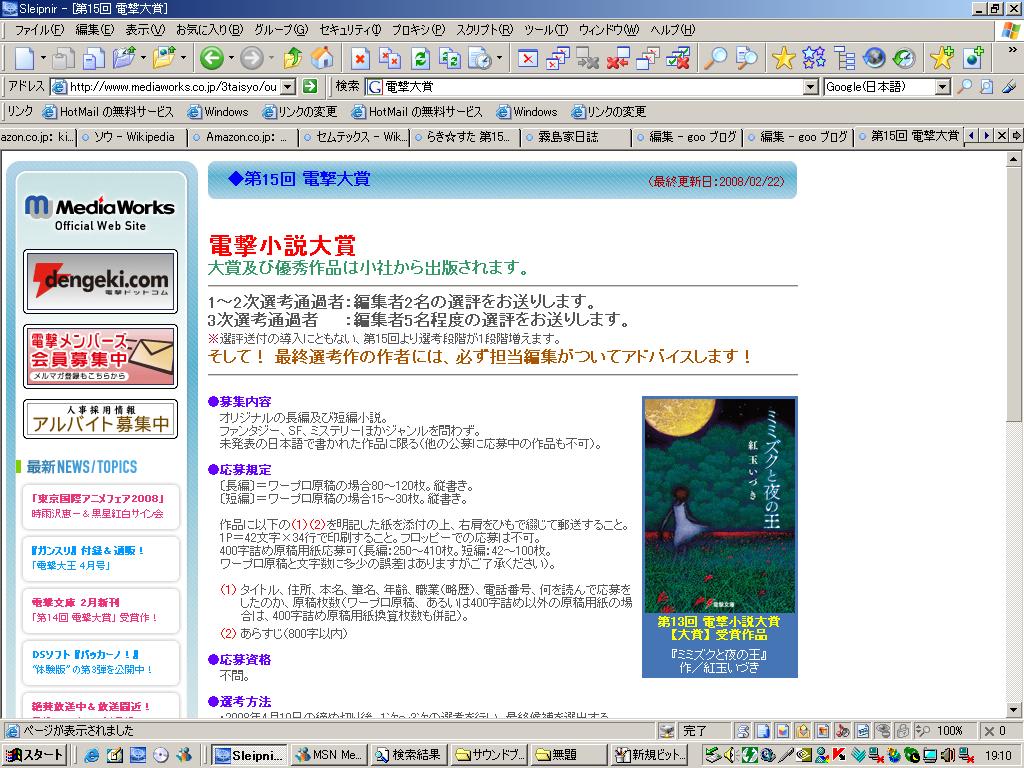Click the new blank tab icon

coord(24,58)
